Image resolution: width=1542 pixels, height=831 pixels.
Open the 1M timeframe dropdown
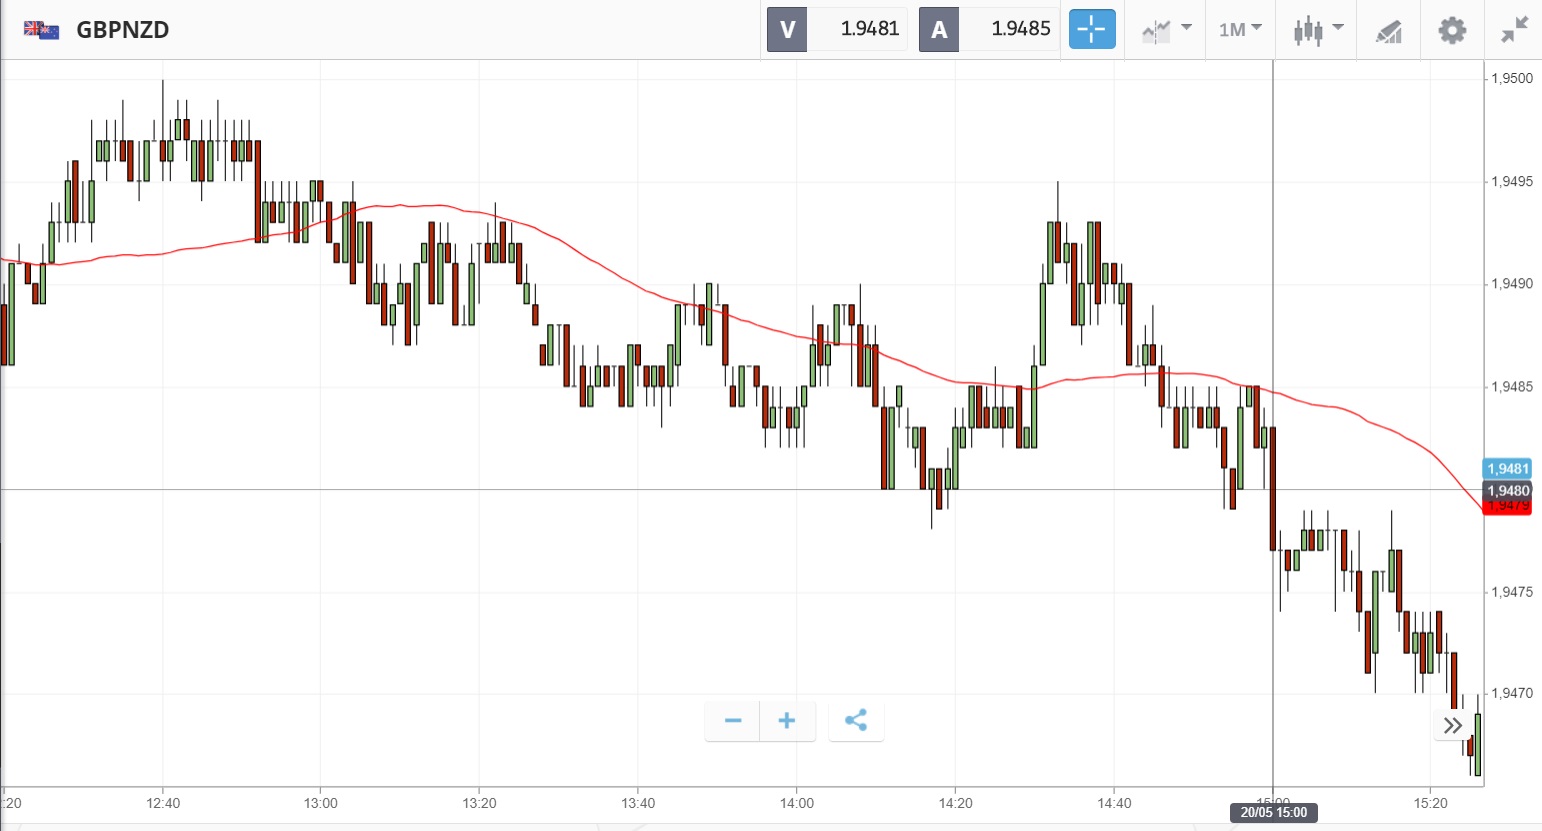(1240, 30)
